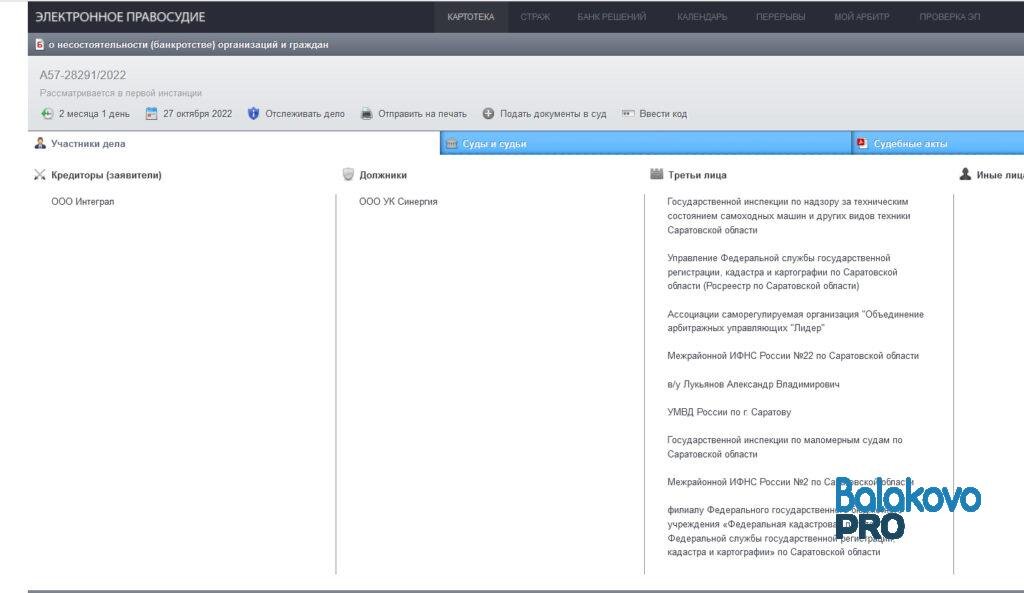Switch to Судебные акты tab
Image resolution: width=1024 pixels, height=593 pixels.
[x=938, y=144]
